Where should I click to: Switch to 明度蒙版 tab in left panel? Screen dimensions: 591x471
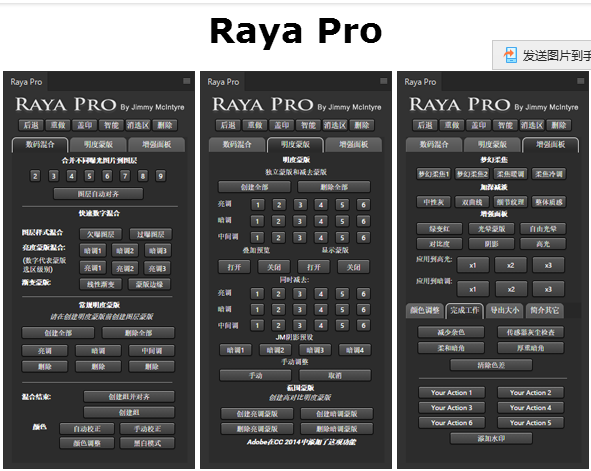tap(98, 145)
